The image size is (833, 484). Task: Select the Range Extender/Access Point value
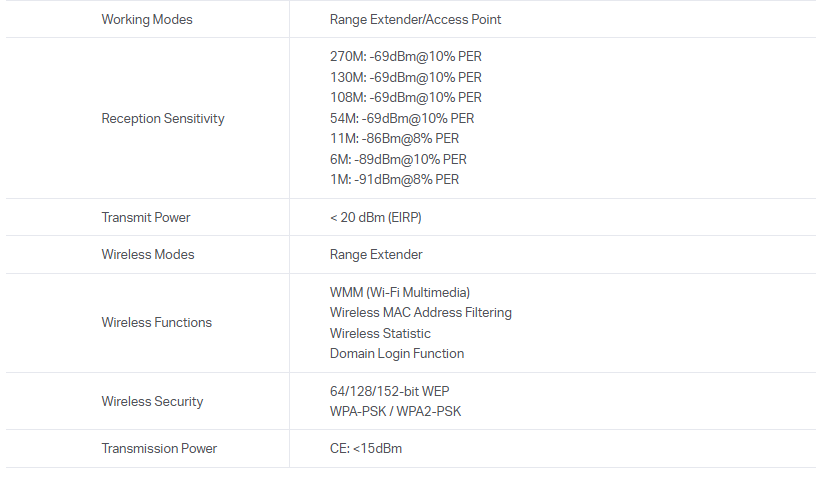tap(415, 20)
